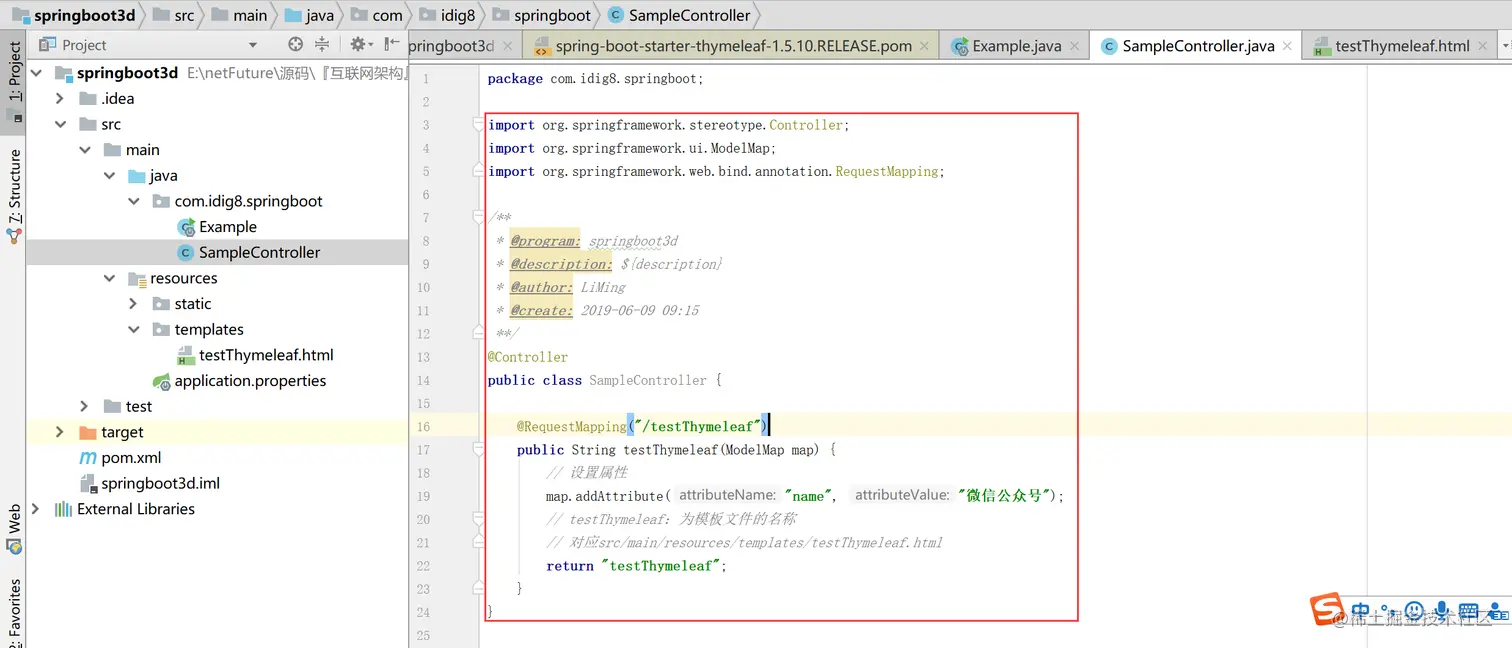1512x648 pixels.
Task: Click the "/testThymeleaf" string in RequestMapping
Action: [x=697, y=427]
